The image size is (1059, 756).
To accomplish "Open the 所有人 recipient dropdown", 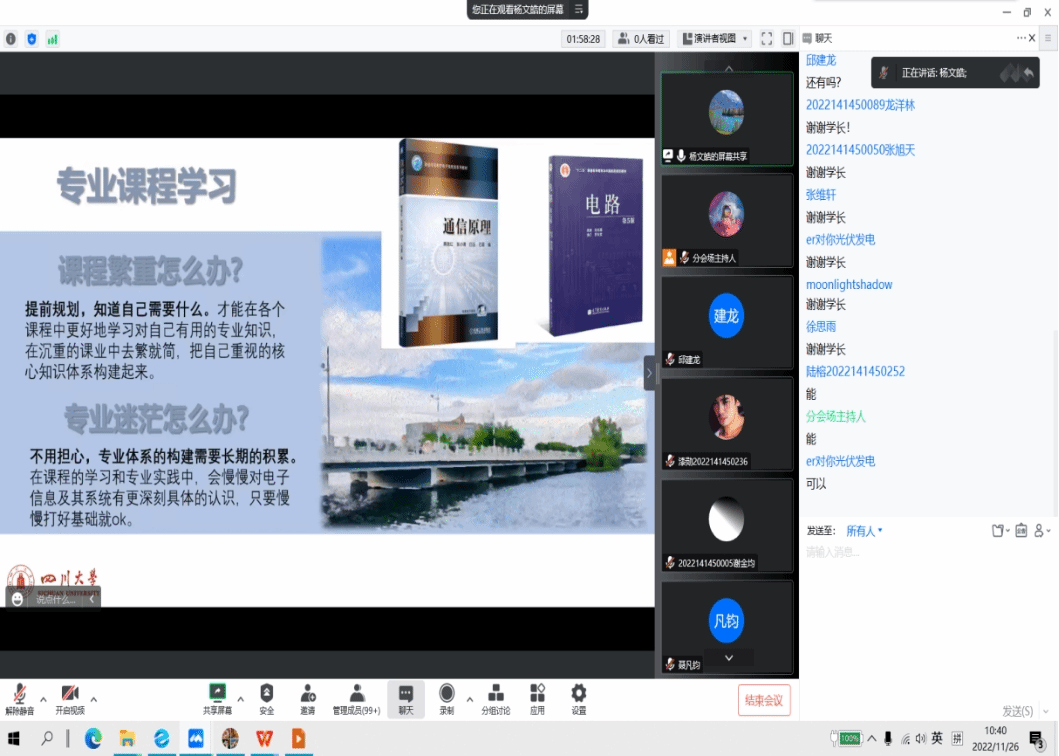I will [864, 531].
